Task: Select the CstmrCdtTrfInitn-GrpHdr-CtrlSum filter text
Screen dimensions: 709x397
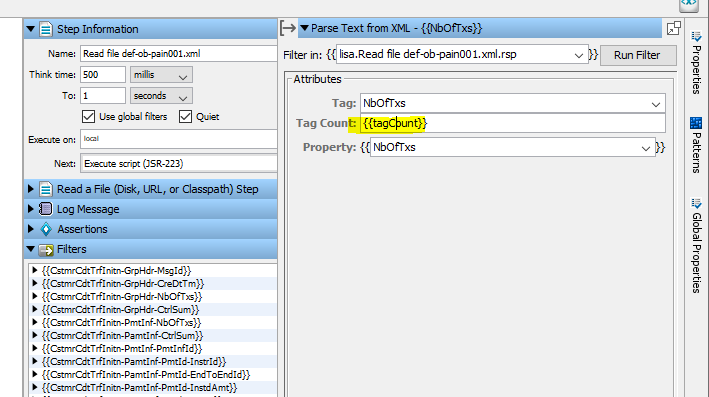Action: pos(120,310)
